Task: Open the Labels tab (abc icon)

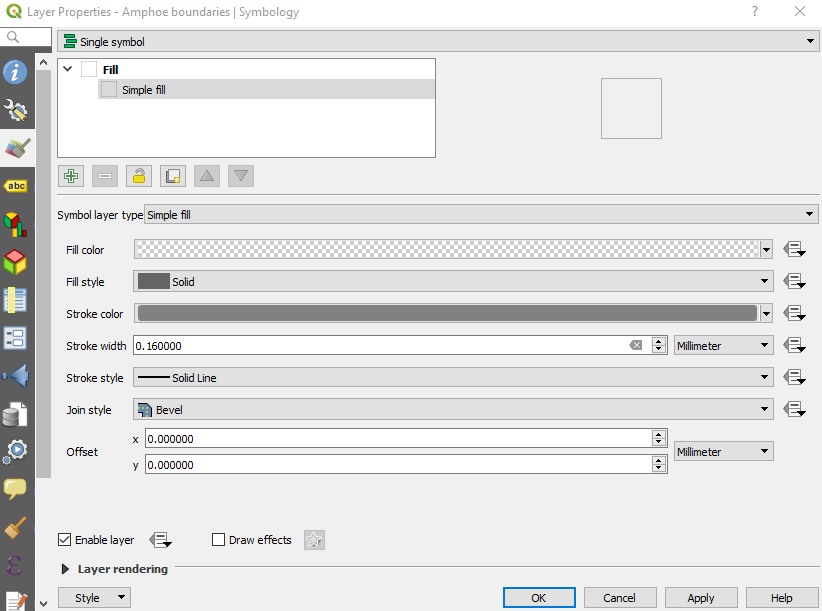Action: pyautogui.click(x=16, y=186)
